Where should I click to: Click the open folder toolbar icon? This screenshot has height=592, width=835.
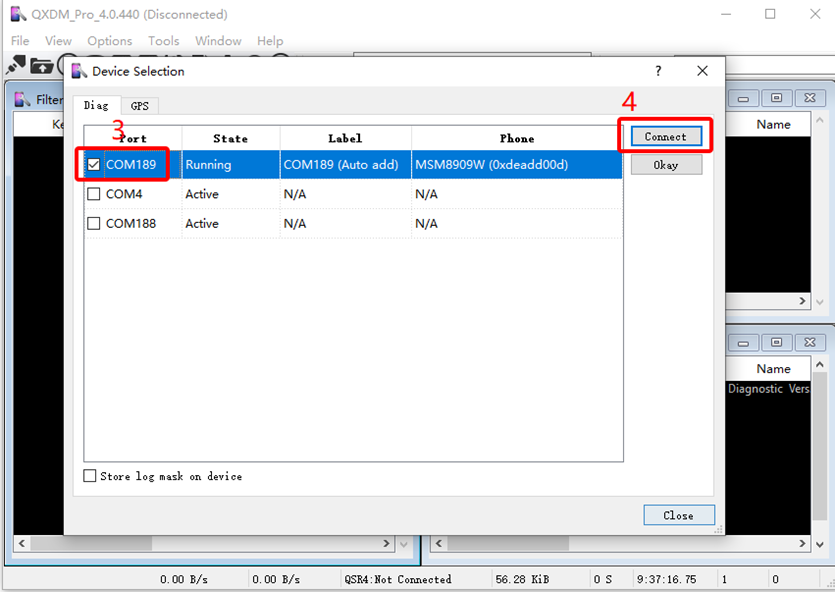tap(42, 65)
